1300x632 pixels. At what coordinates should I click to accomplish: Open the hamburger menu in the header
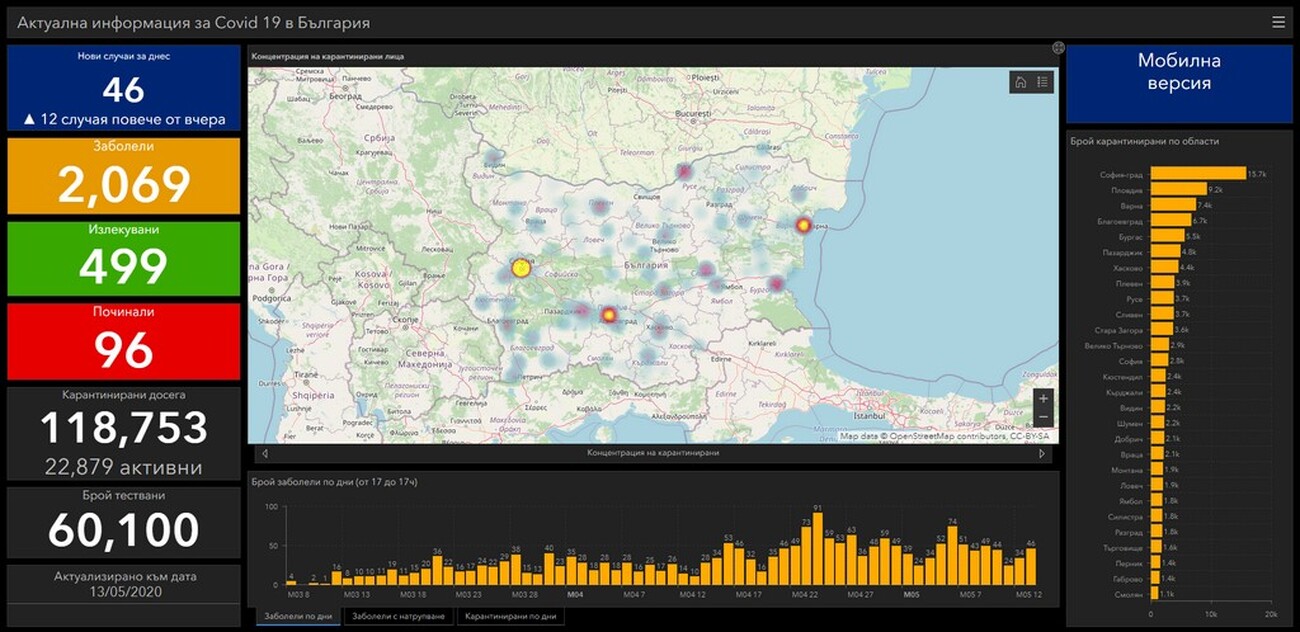[x=1278, y=22]
